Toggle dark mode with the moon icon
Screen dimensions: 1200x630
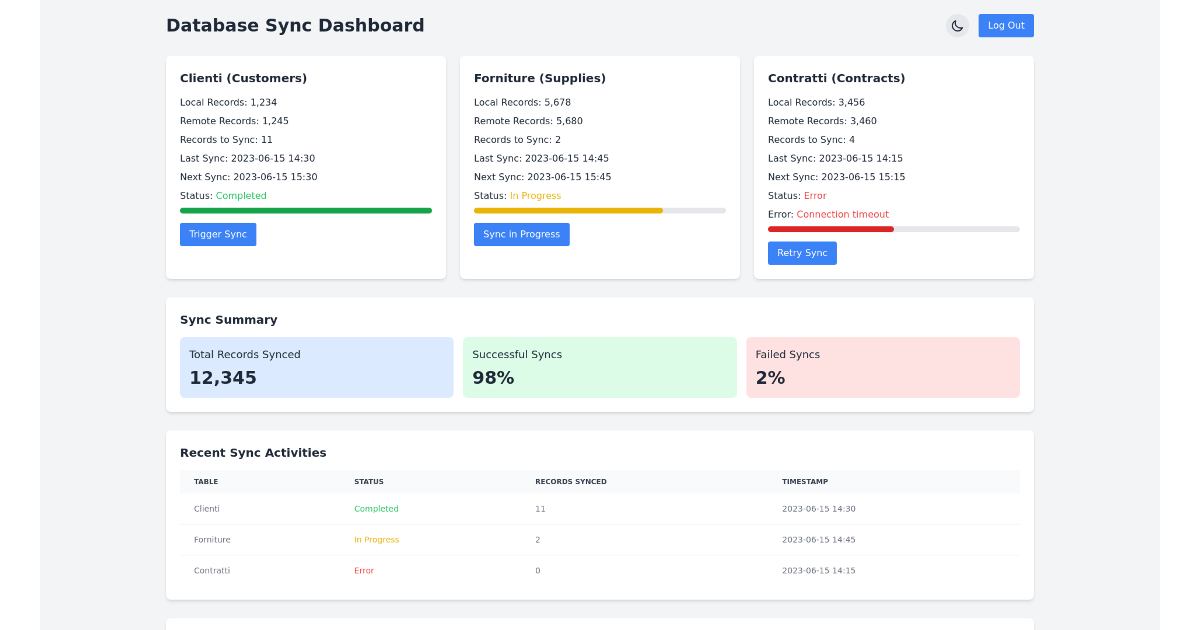[957, 25]
